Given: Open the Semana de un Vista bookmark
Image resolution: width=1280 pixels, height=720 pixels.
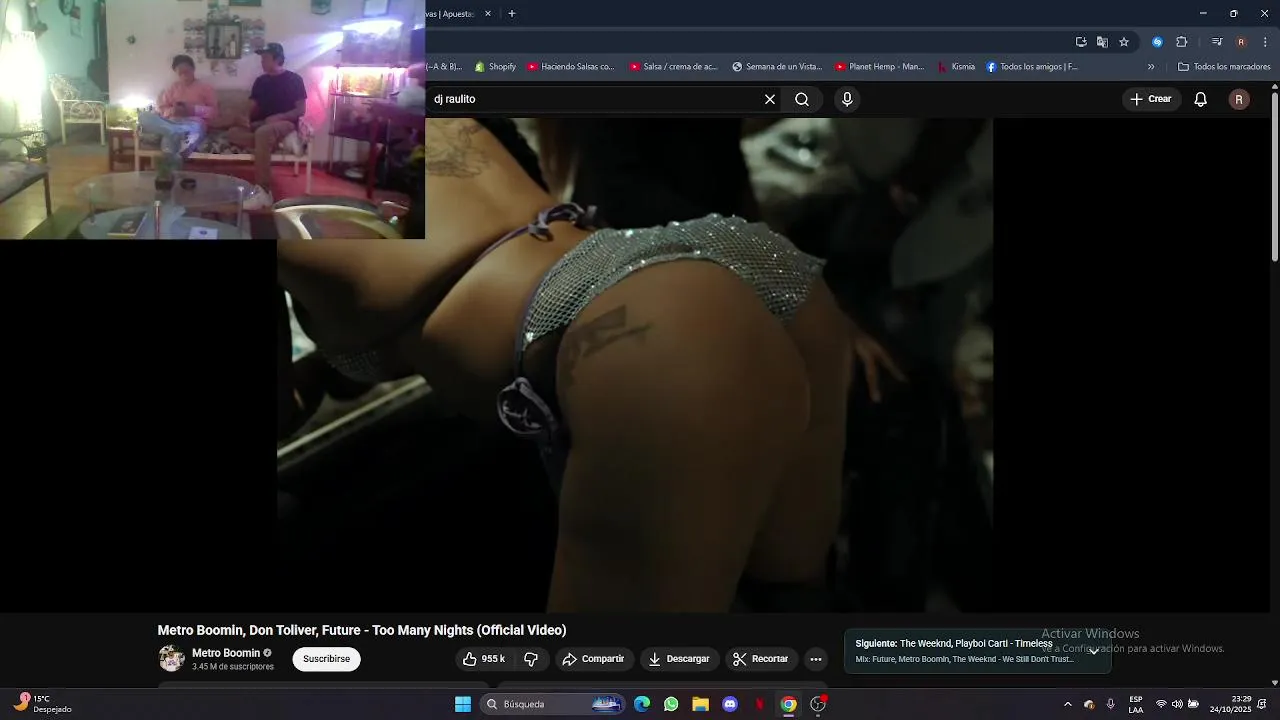Looking at the screenshot, I should point(777,67).
